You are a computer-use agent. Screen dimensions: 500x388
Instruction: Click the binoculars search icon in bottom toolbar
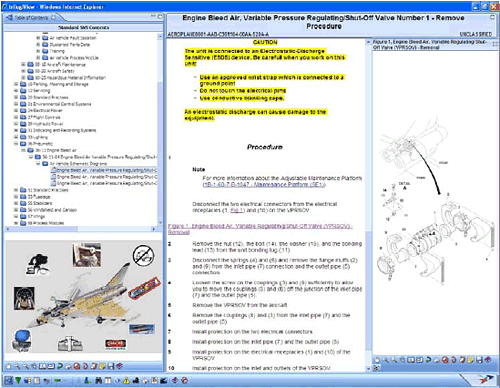click(x=99, y=380)
